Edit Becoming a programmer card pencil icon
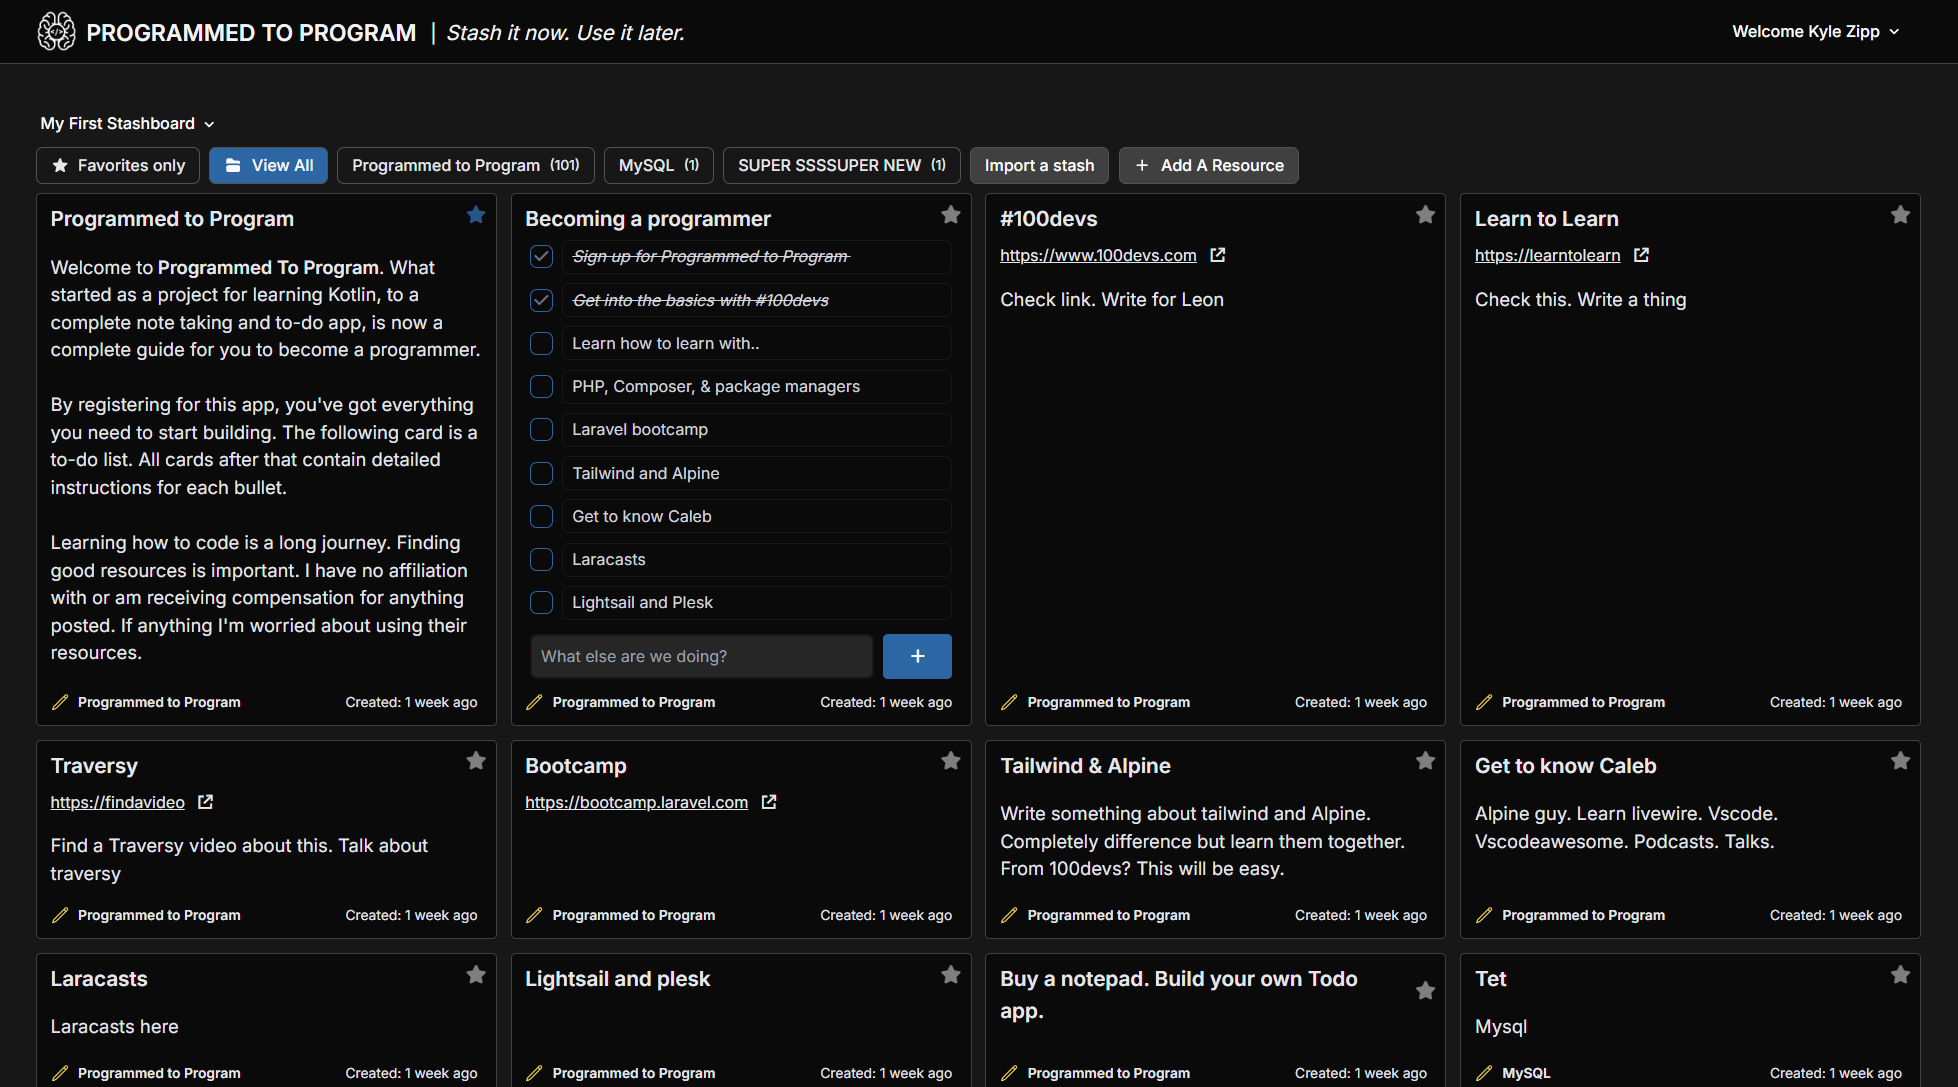The height and width of the screenshot is (1087, 1958). pyautogui.click(x=534, y=702)
